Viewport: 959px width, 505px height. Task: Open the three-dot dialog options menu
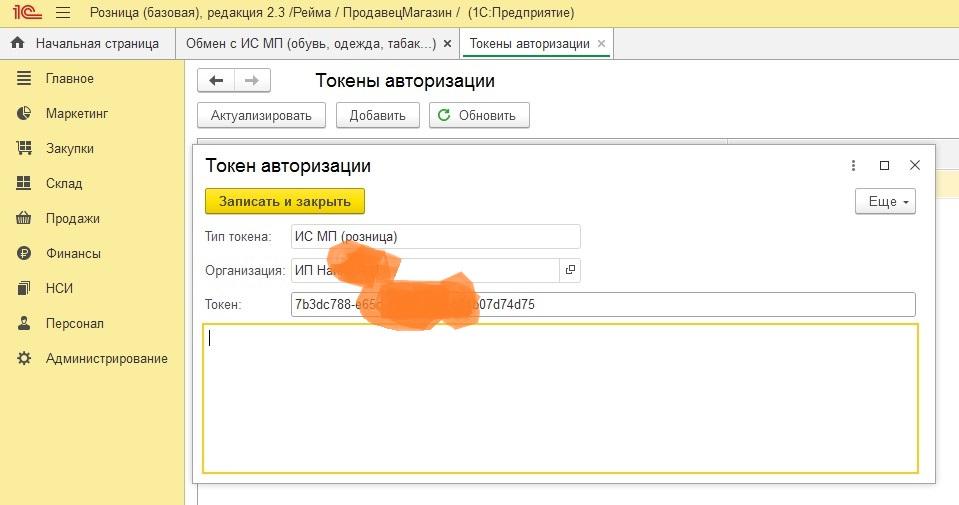[x=853, y=166]
